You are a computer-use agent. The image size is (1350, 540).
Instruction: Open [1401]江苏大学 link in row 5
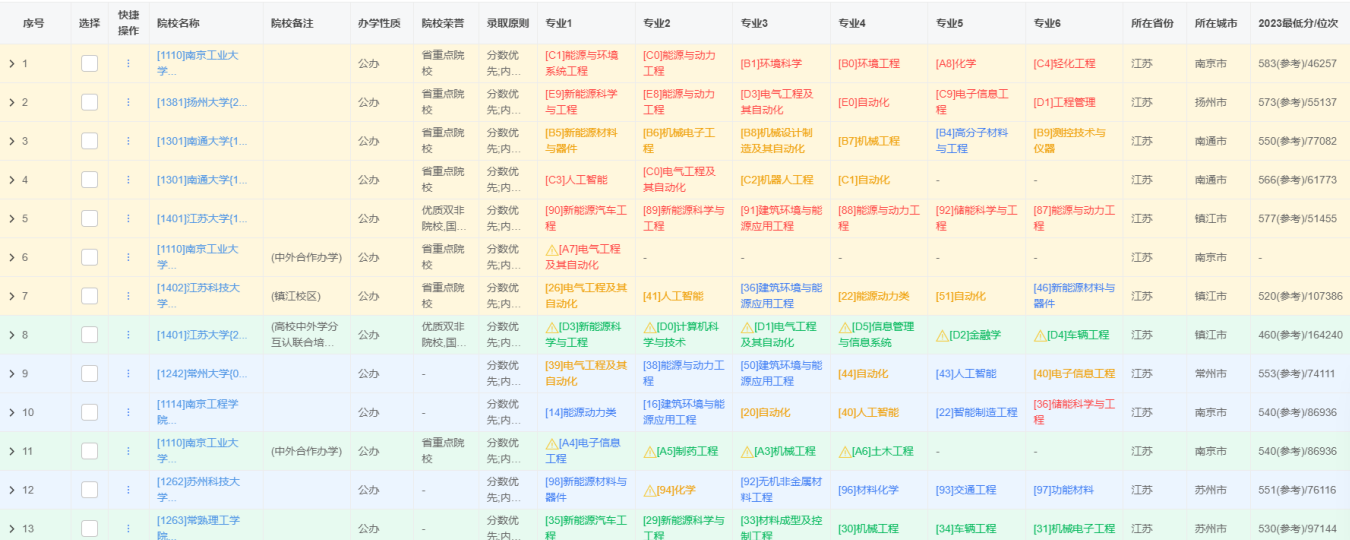pyautogui.click(x=202, y=218)
